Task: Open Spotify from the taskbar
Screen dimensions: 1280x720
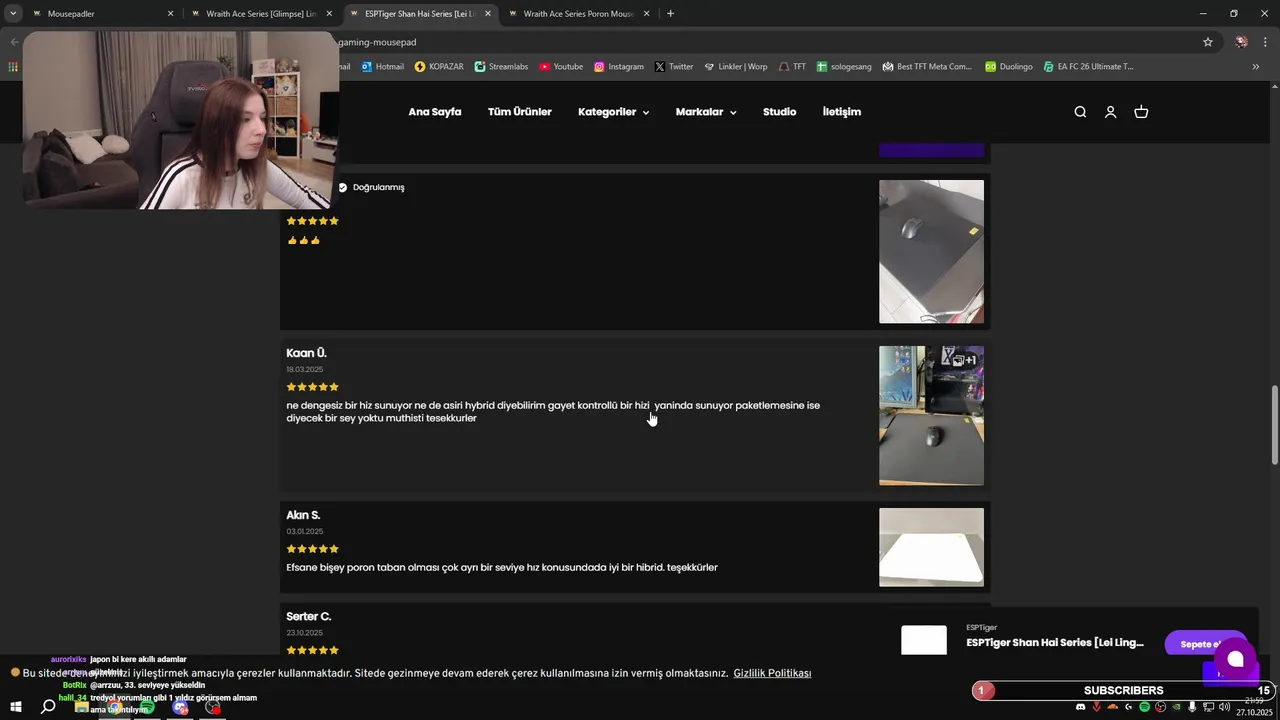Action: [x=147, y=707]
